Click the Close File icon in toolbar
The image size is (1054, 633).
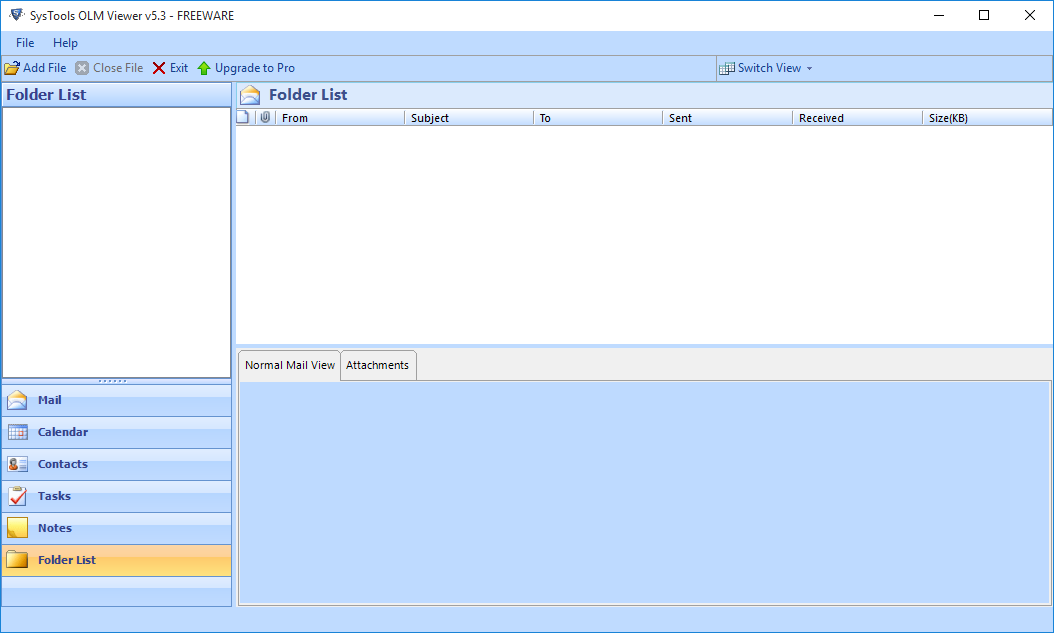click(x=82, y=68)
